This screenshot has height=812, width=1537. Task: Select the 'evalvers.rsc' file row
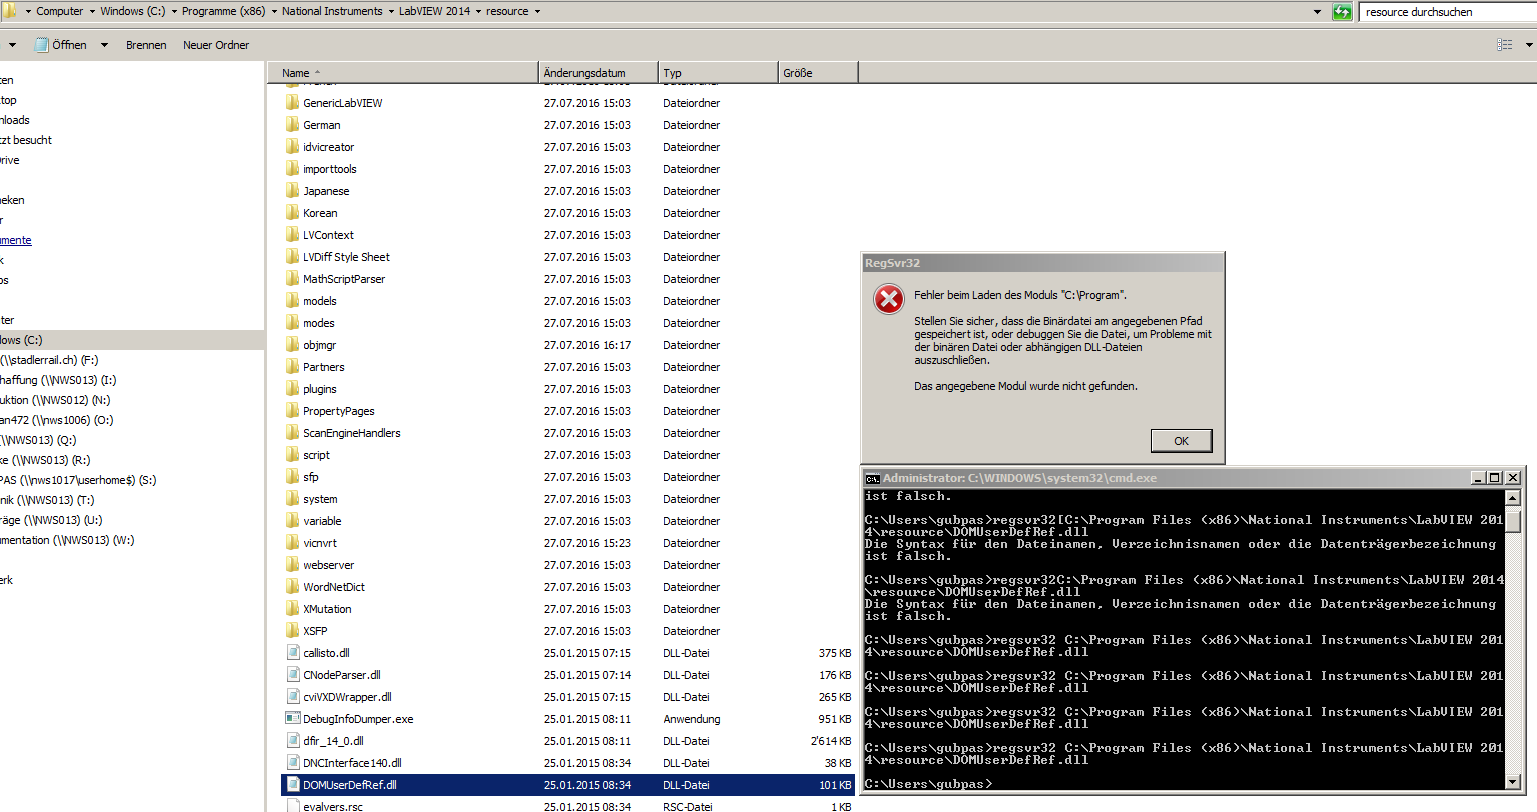[568, 806]
